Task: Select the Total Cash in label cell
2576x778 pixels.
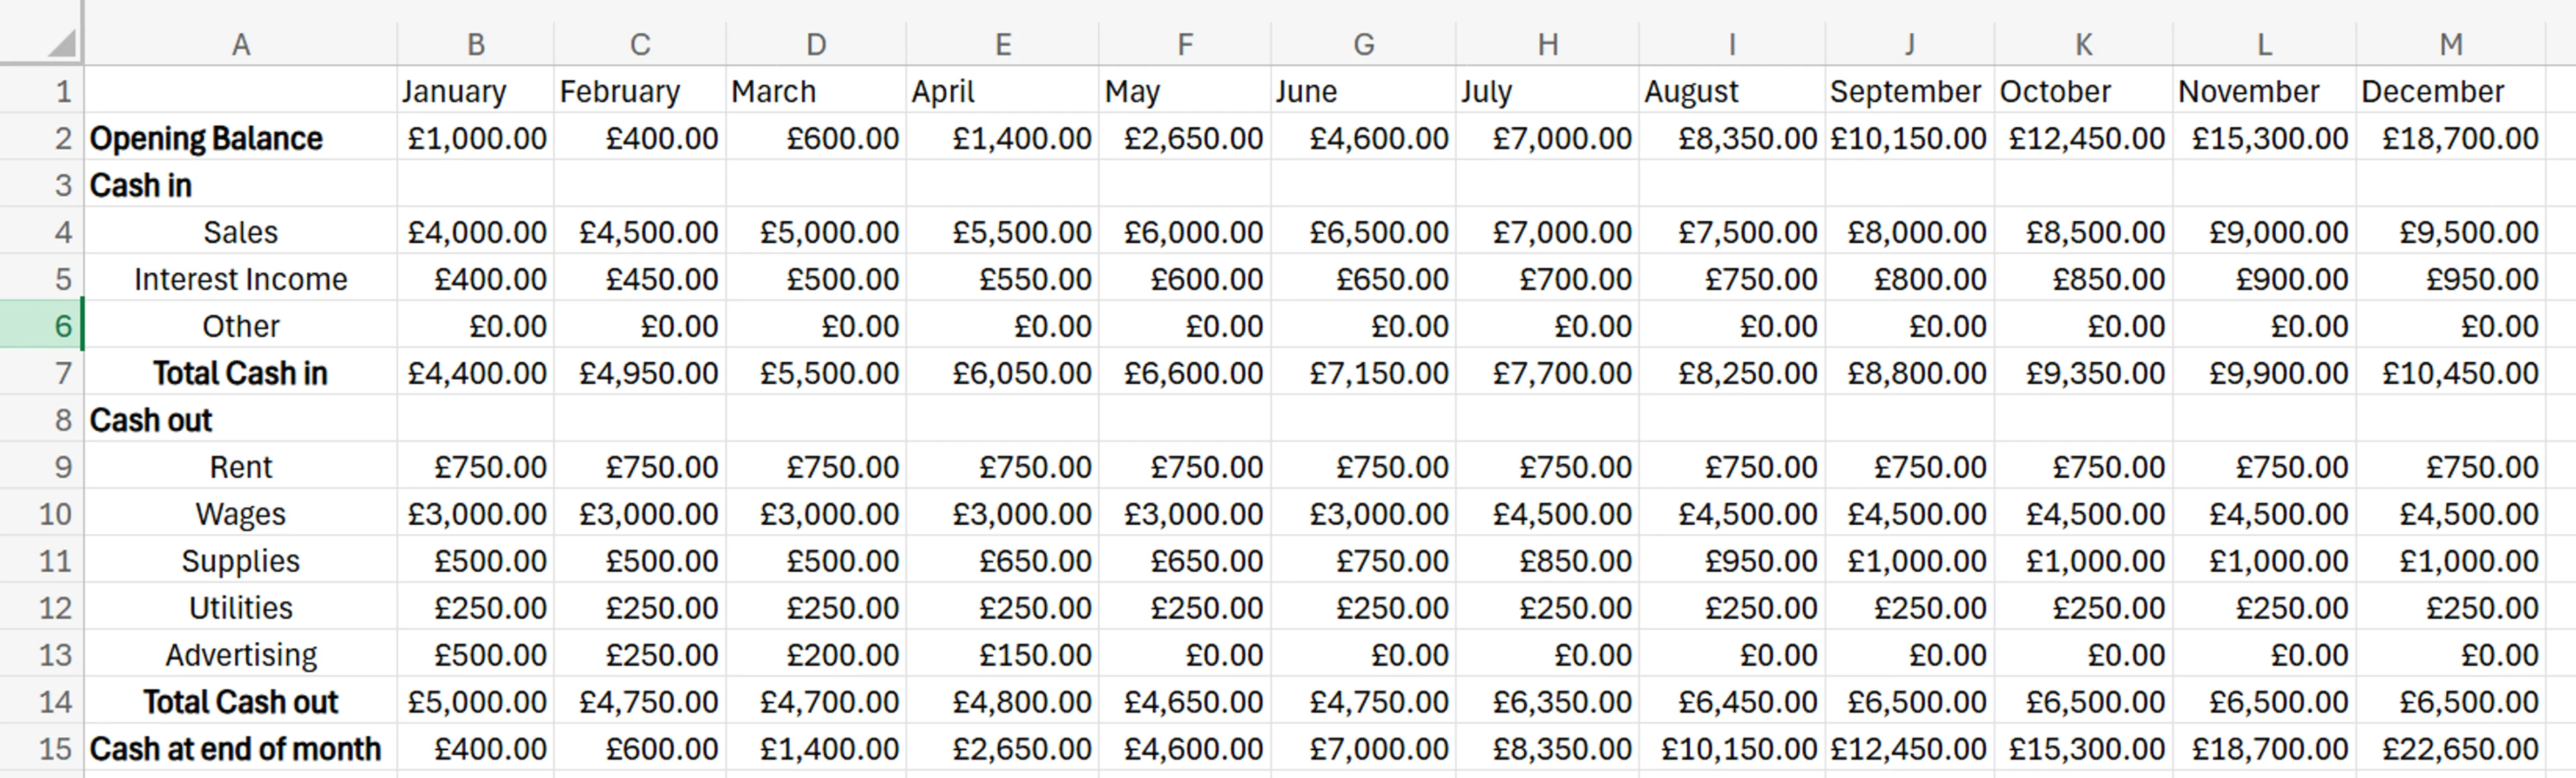Action: pos(240,372)
